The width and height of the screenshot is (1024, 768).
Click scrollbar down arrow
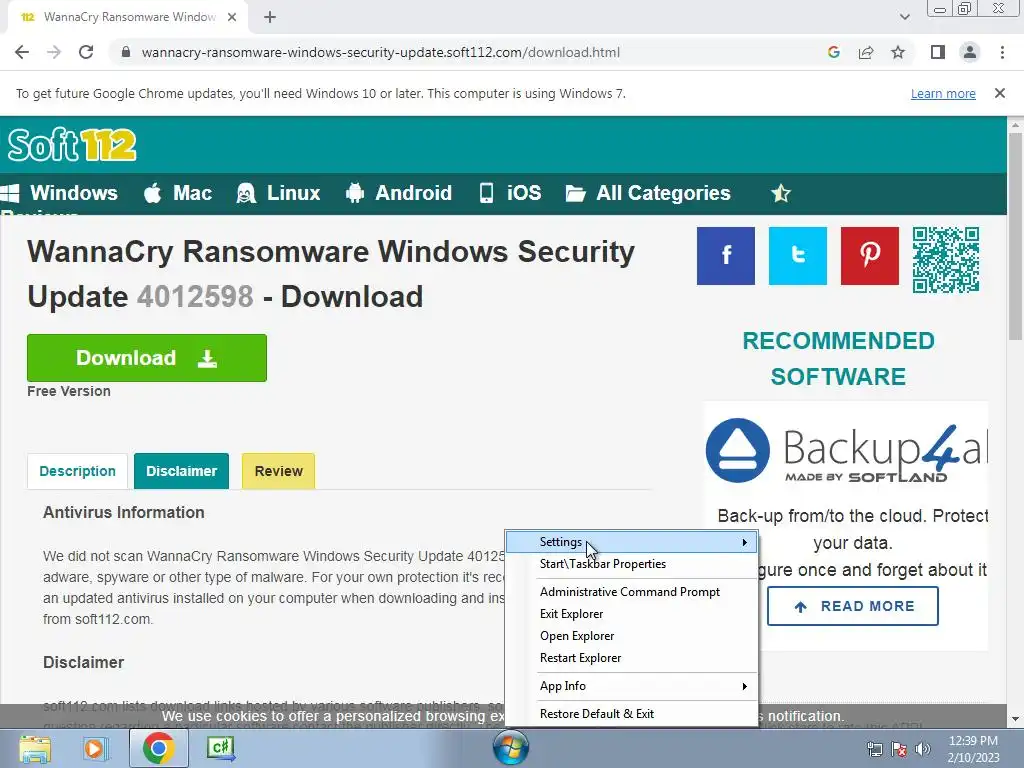(x=1015, y=719)
